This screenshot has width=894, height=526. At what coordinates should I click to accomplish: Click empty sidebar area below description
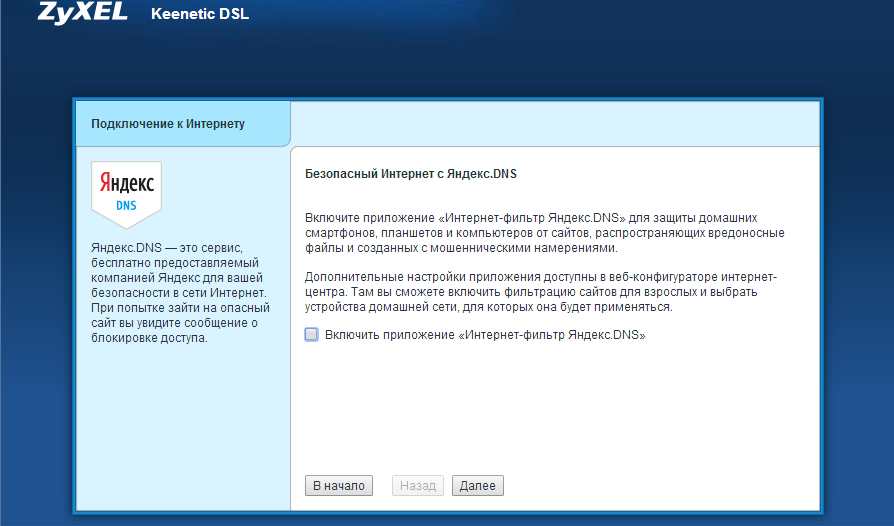tap(182, 430)
